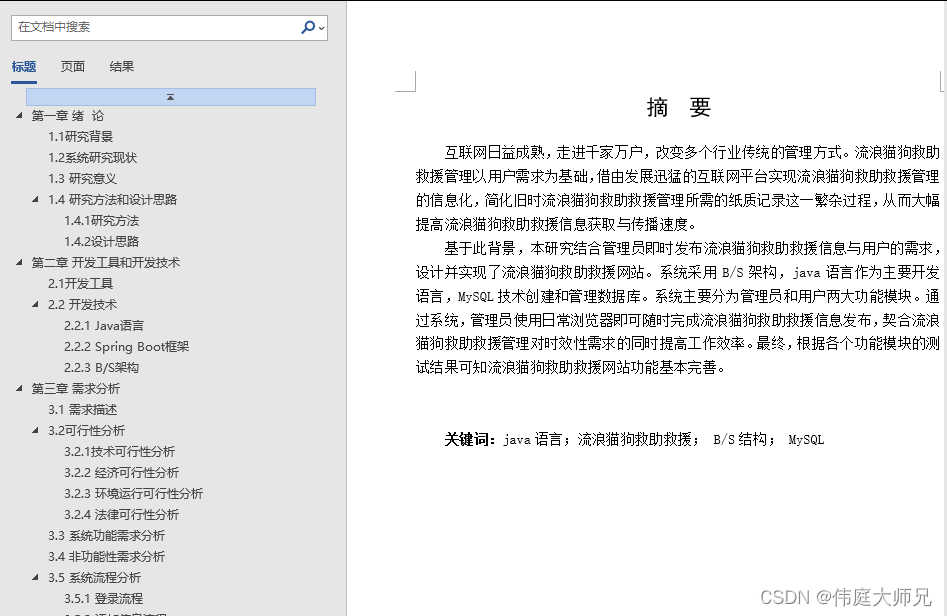Collapse the 第二章 开发工具和开发技术 heading
Image resolution: width=947 pixels, height=616 pixels.
(x=19, y=262)
